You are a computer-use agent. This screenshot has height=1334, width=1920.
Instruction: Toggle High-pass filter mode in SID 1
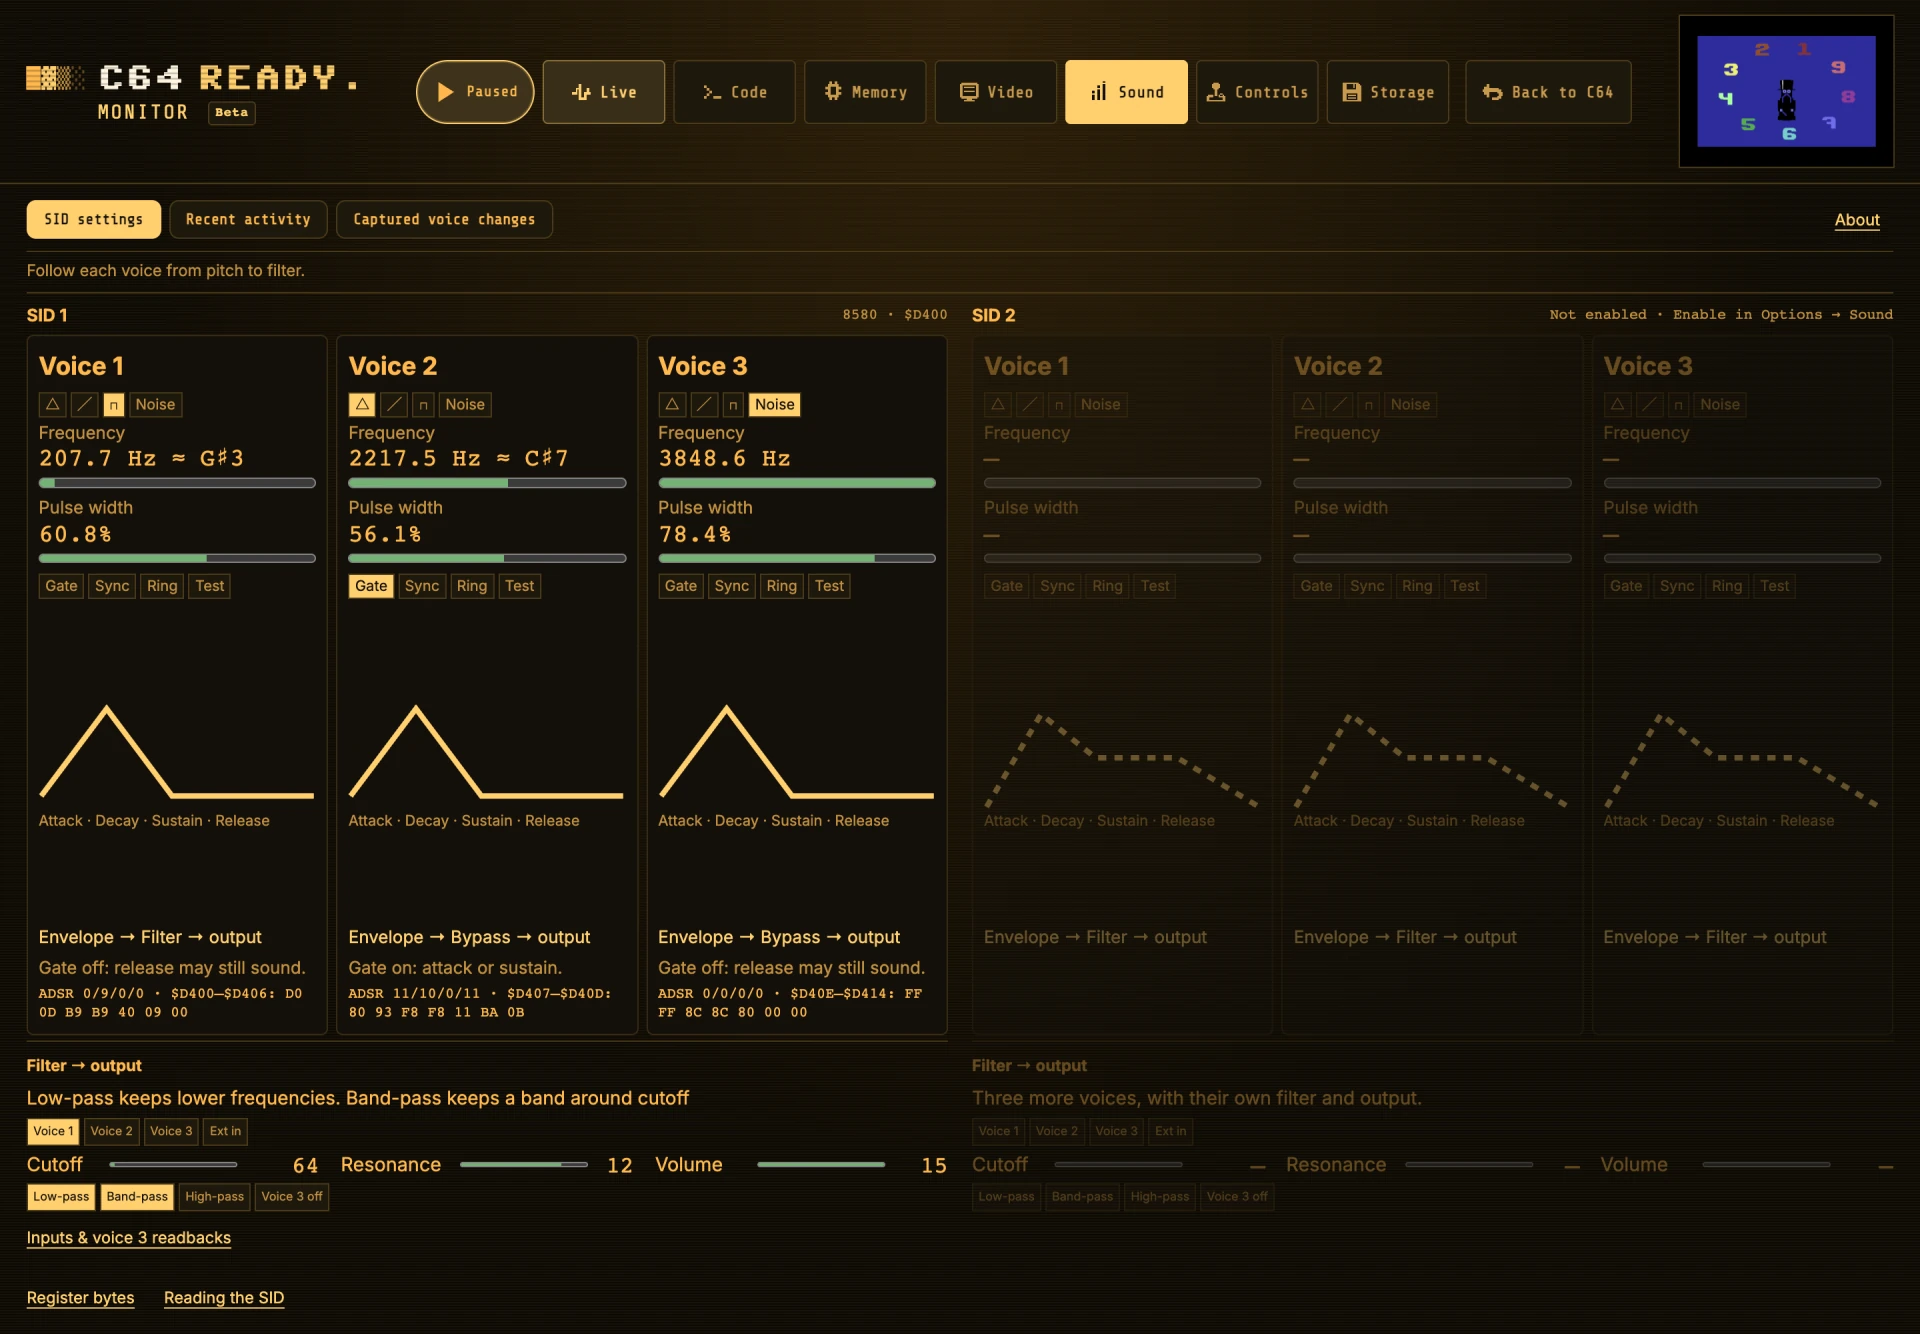[x=214, y=1197]
